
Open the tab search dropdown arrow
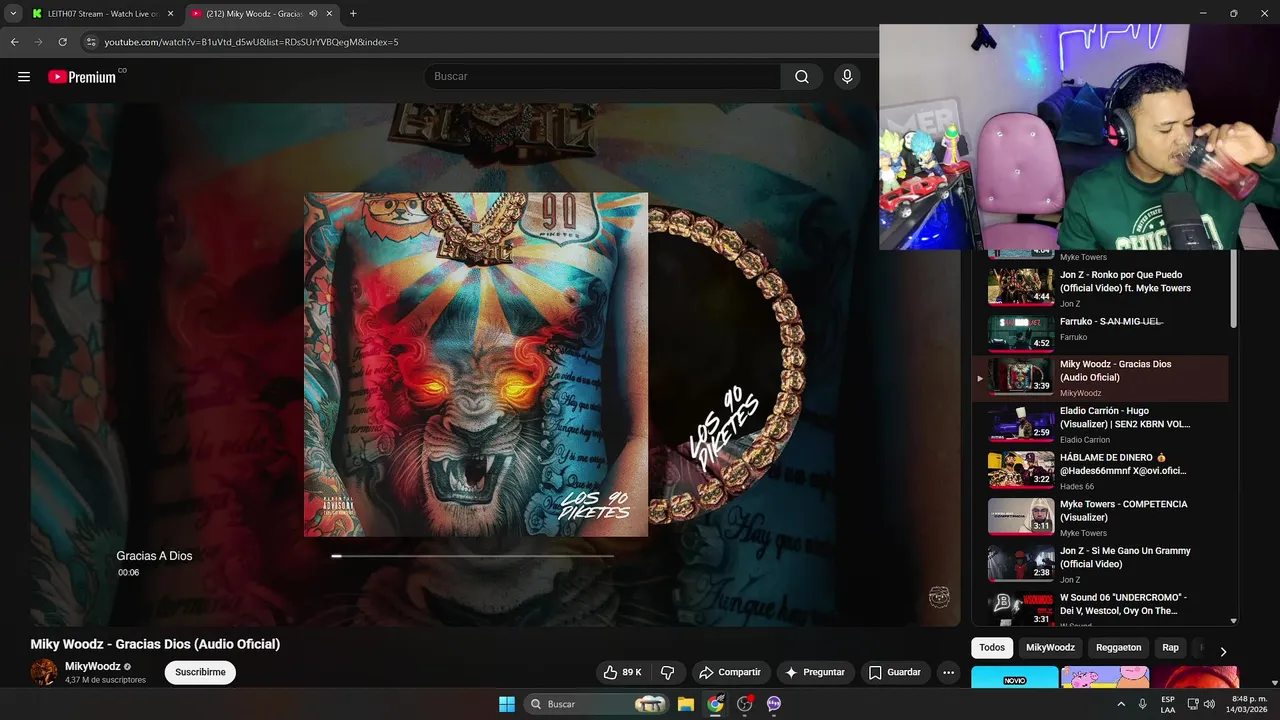(12, 14)
